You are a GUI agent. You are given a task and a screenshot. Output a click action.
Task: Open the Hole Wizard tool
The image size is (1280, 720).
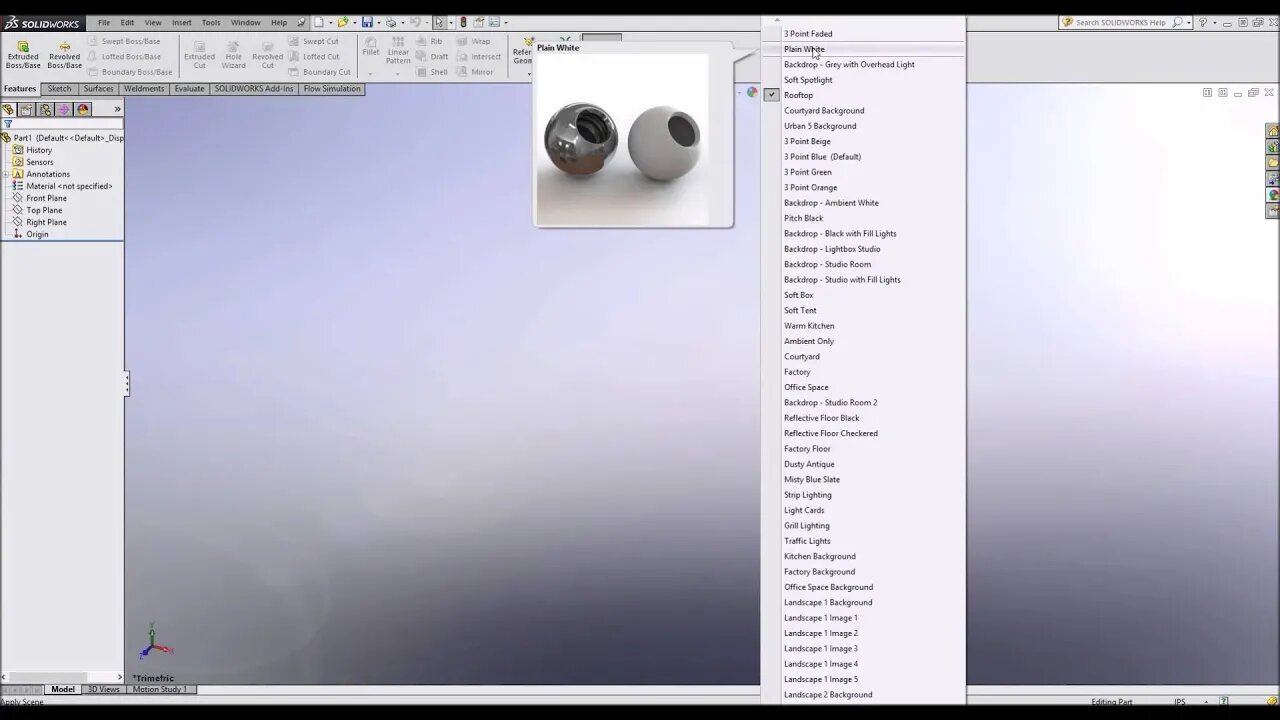coord(233,55)
